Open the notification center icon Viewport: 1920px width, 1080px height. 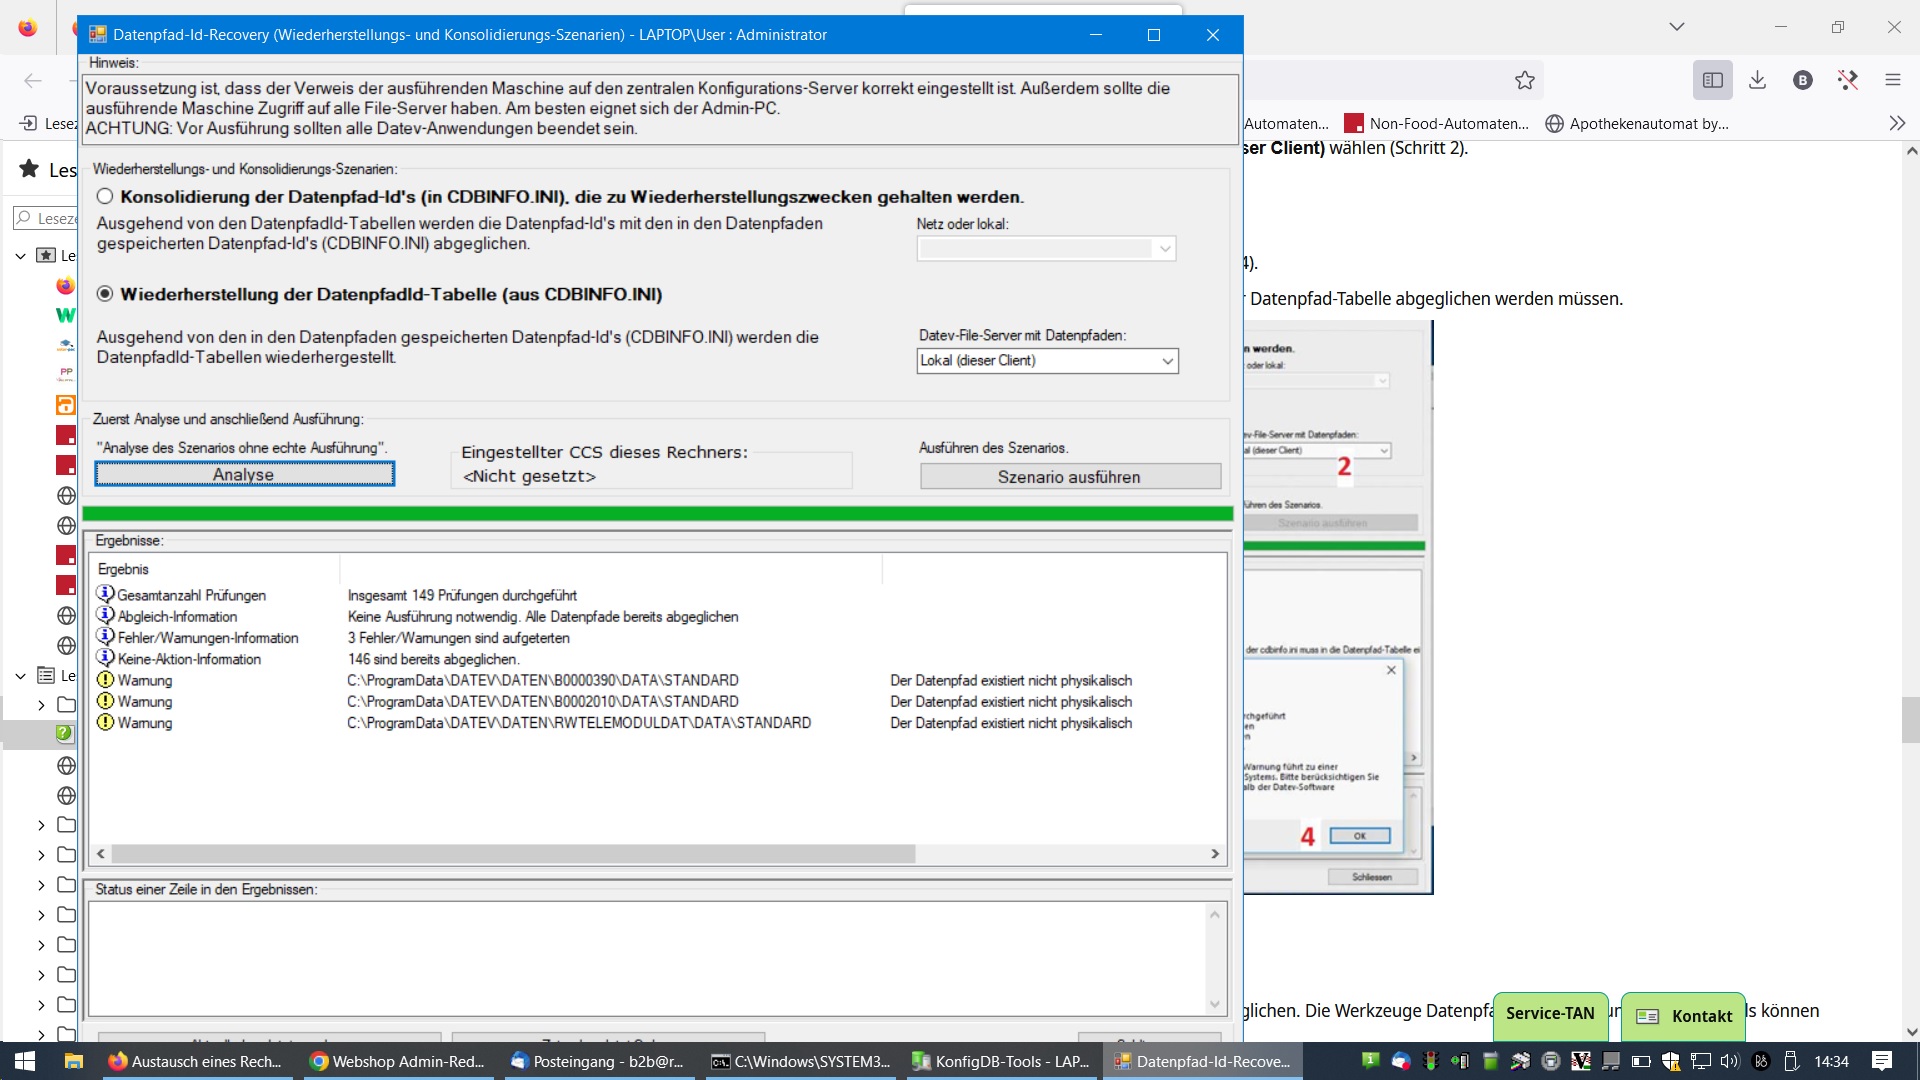(x=1882, y=1061)
